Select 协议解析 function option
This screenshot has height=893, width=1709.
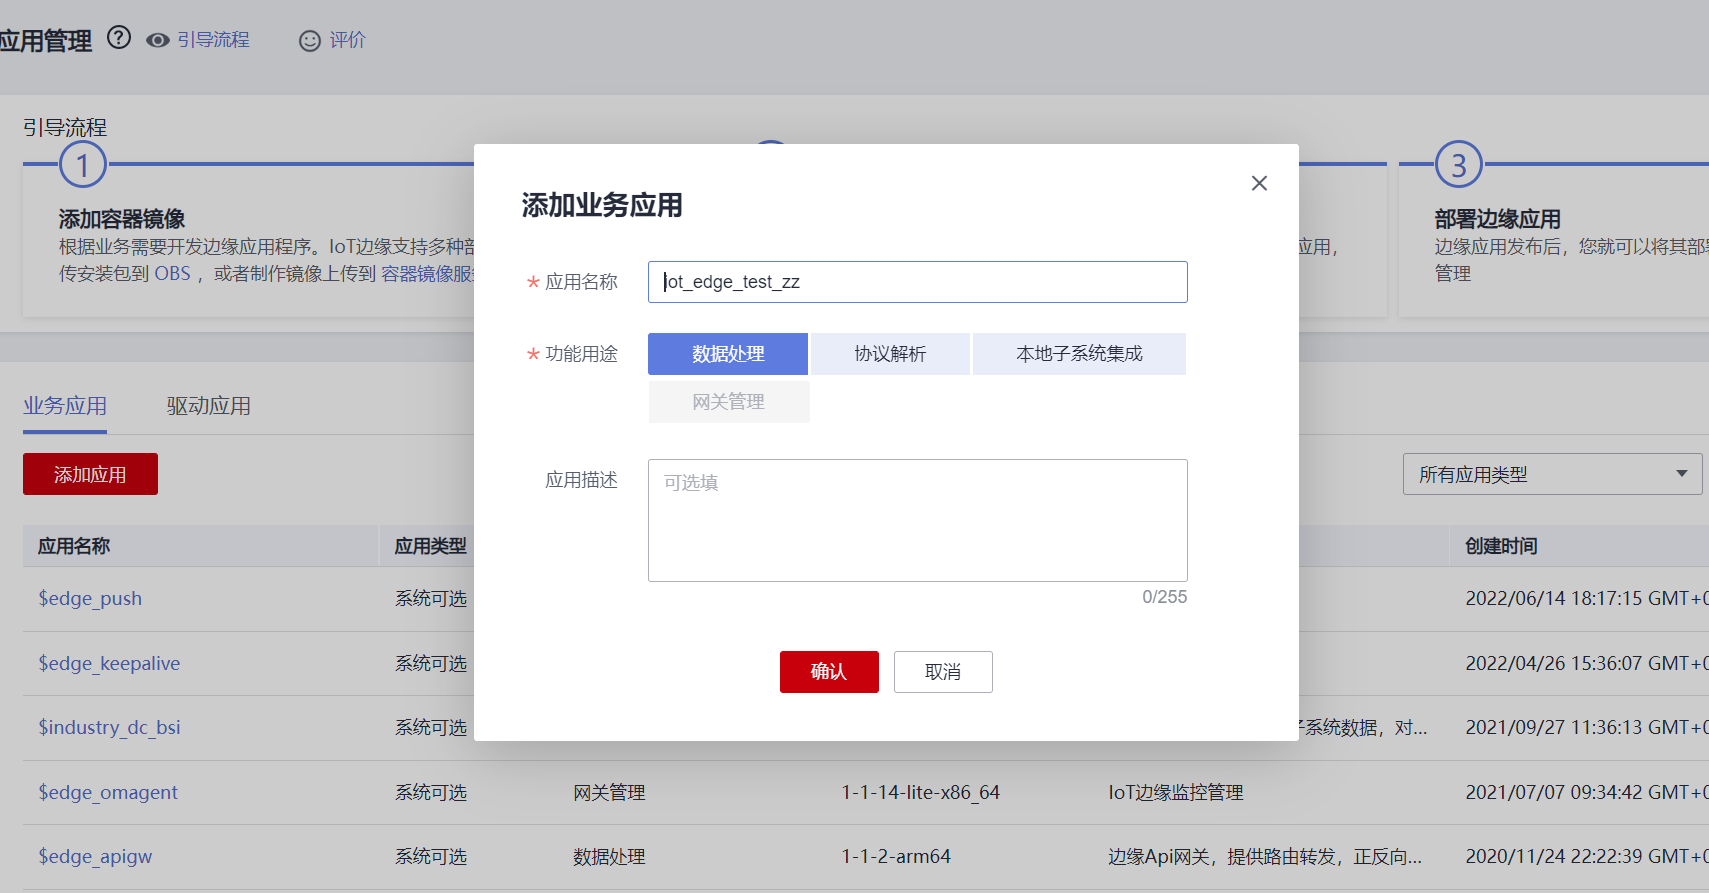[x=890, y=354]
